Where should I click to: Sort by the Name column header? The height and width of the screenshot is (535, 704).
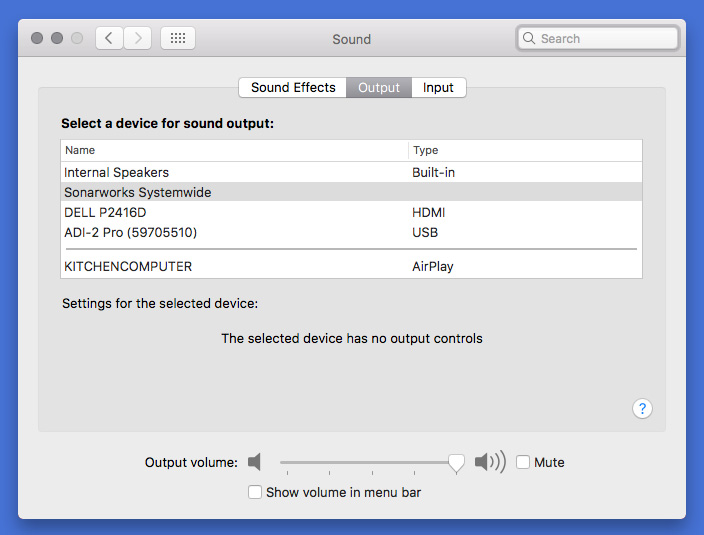234,150
